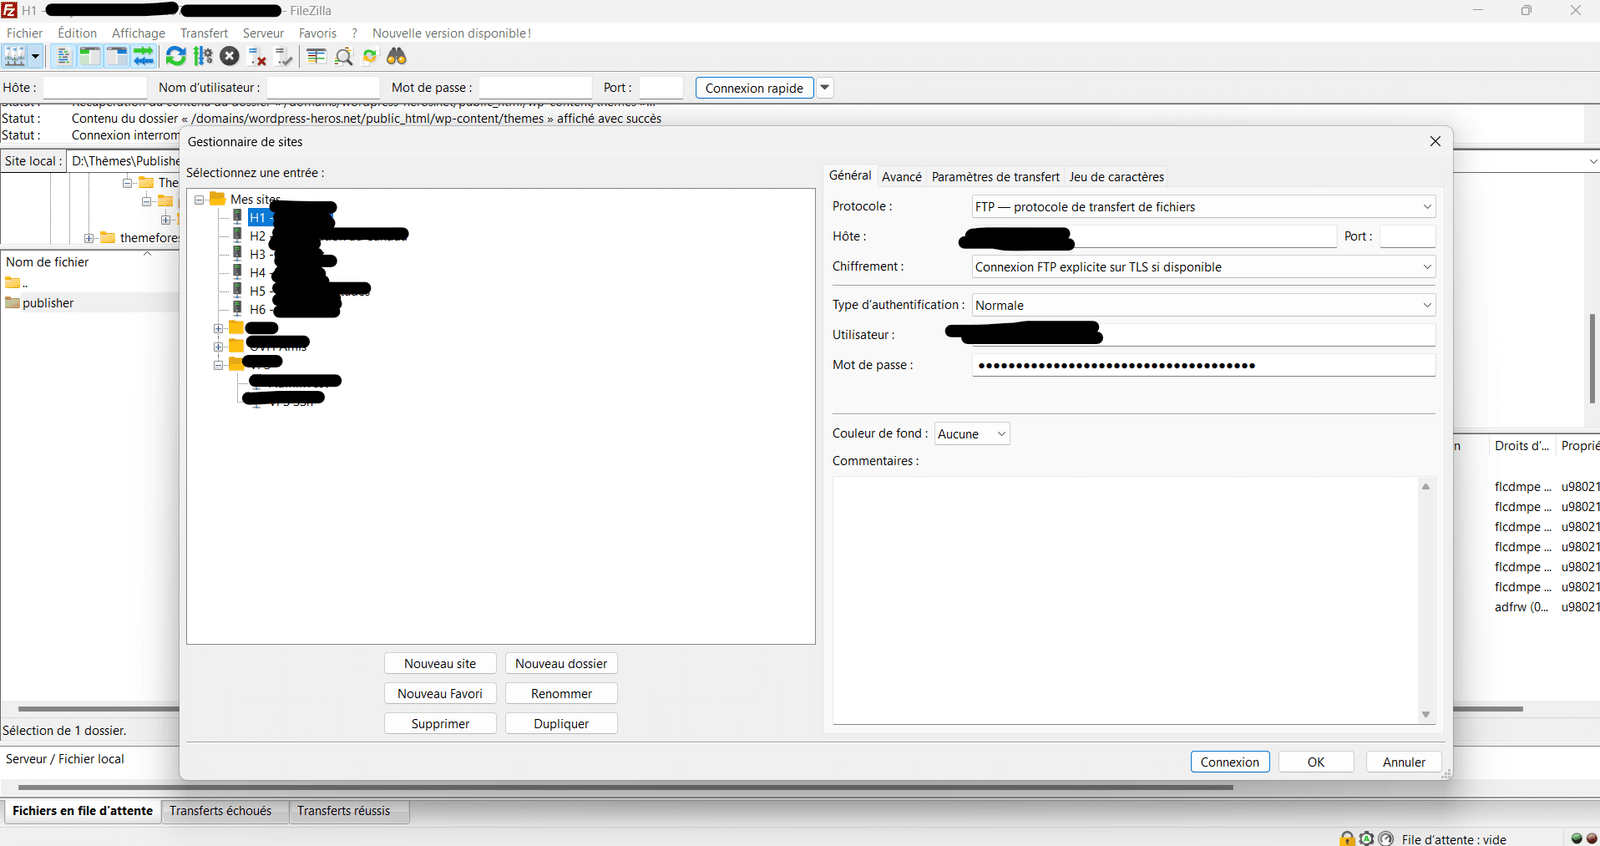Open the Couleur de fond selector
1600x846 pixels.
(x=971, y=434)
